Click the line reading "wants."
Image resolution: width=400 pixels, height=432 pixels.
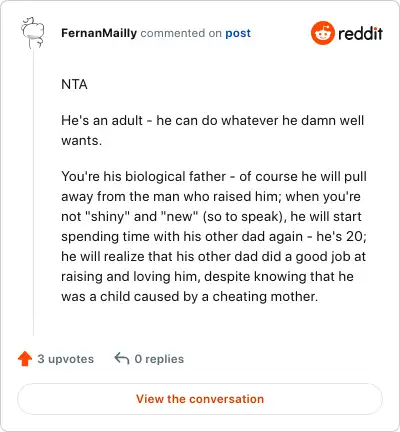click(82, 140)
